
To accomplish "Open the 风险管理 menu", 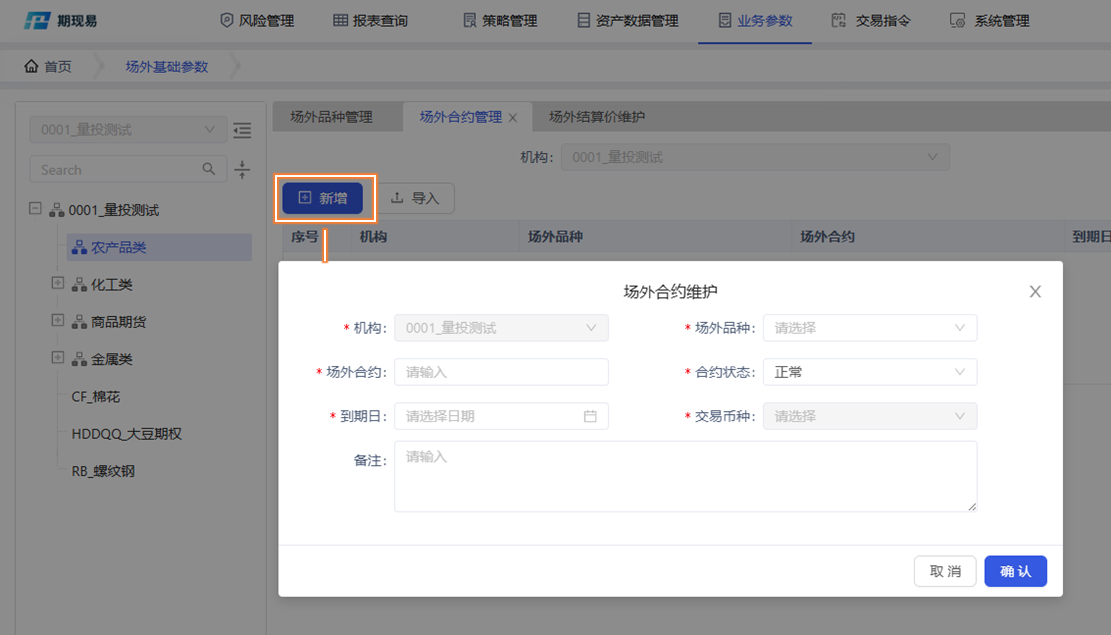I will click(256, 21).
